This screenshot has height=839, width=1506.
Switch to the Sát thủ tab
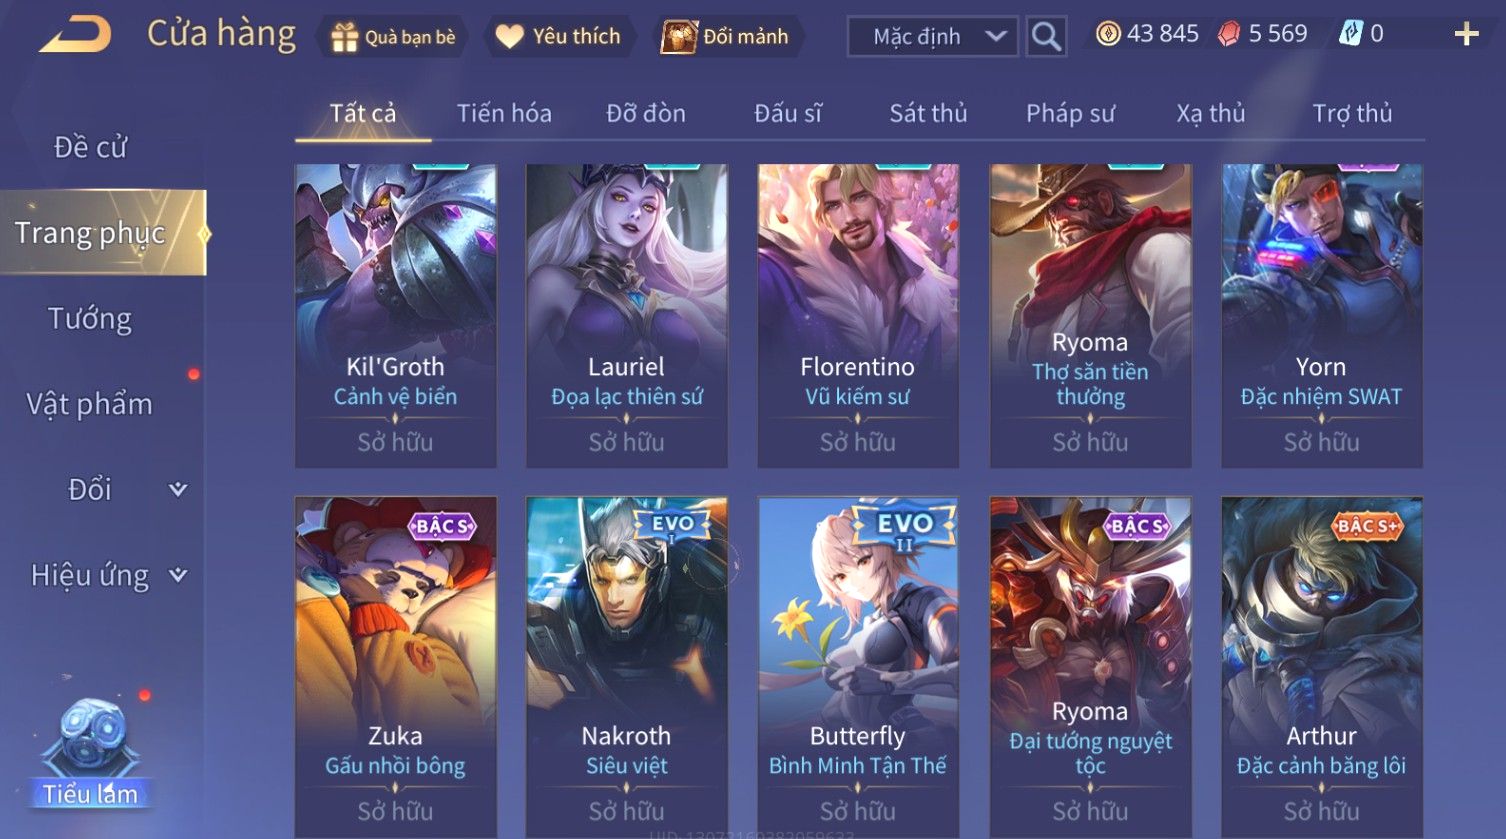click(928, 113)
